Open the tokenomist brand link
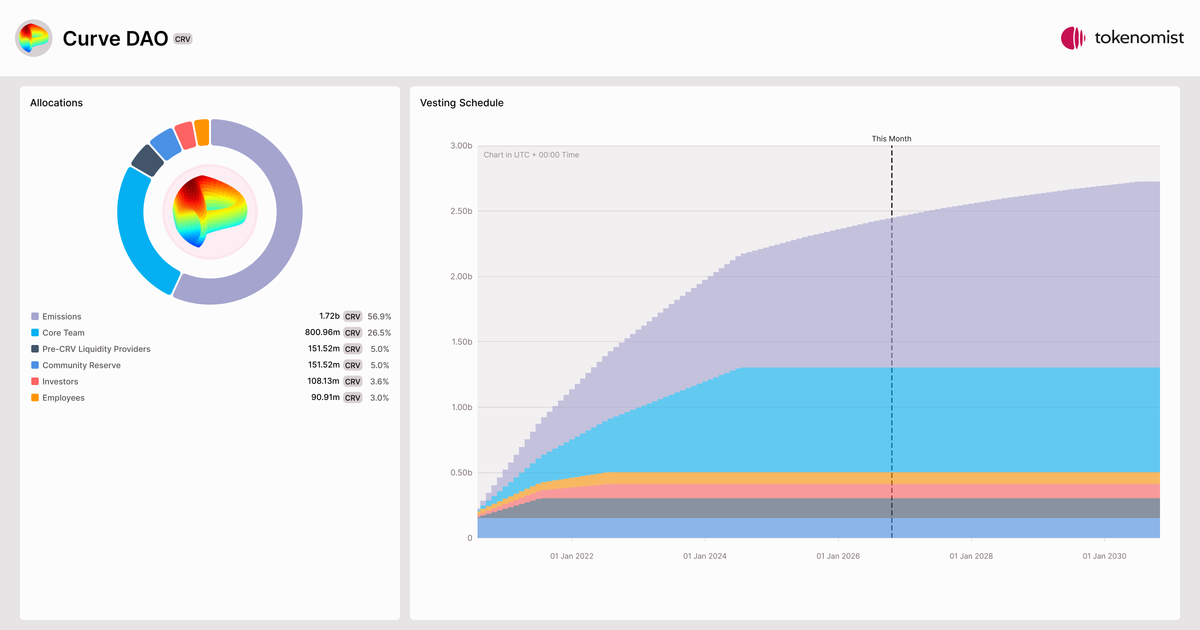 tap(1123, 38)
